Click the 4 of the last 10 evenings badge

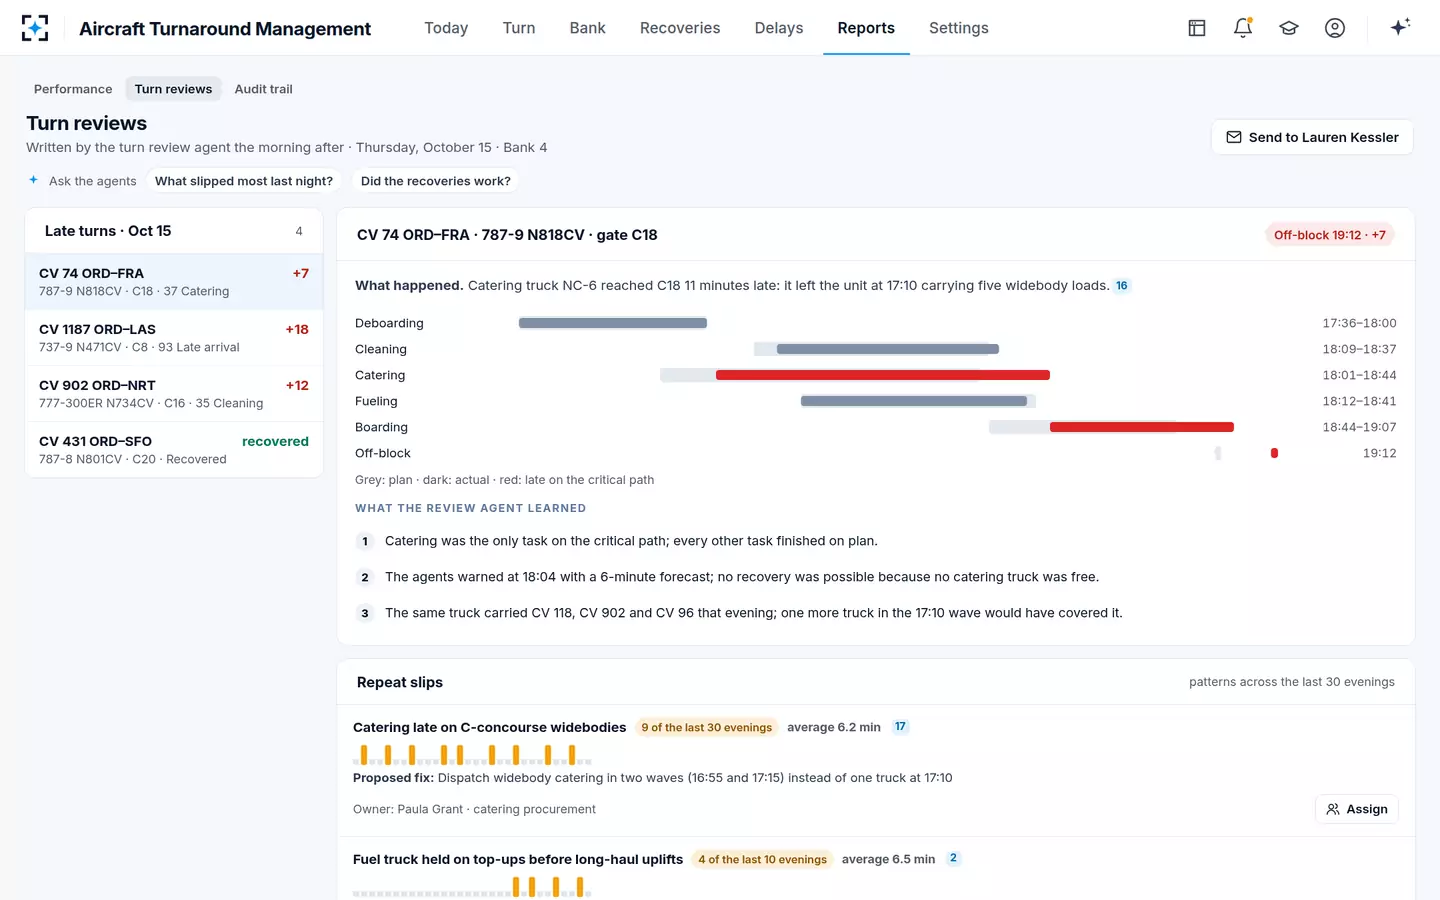[x=763, y=859]
